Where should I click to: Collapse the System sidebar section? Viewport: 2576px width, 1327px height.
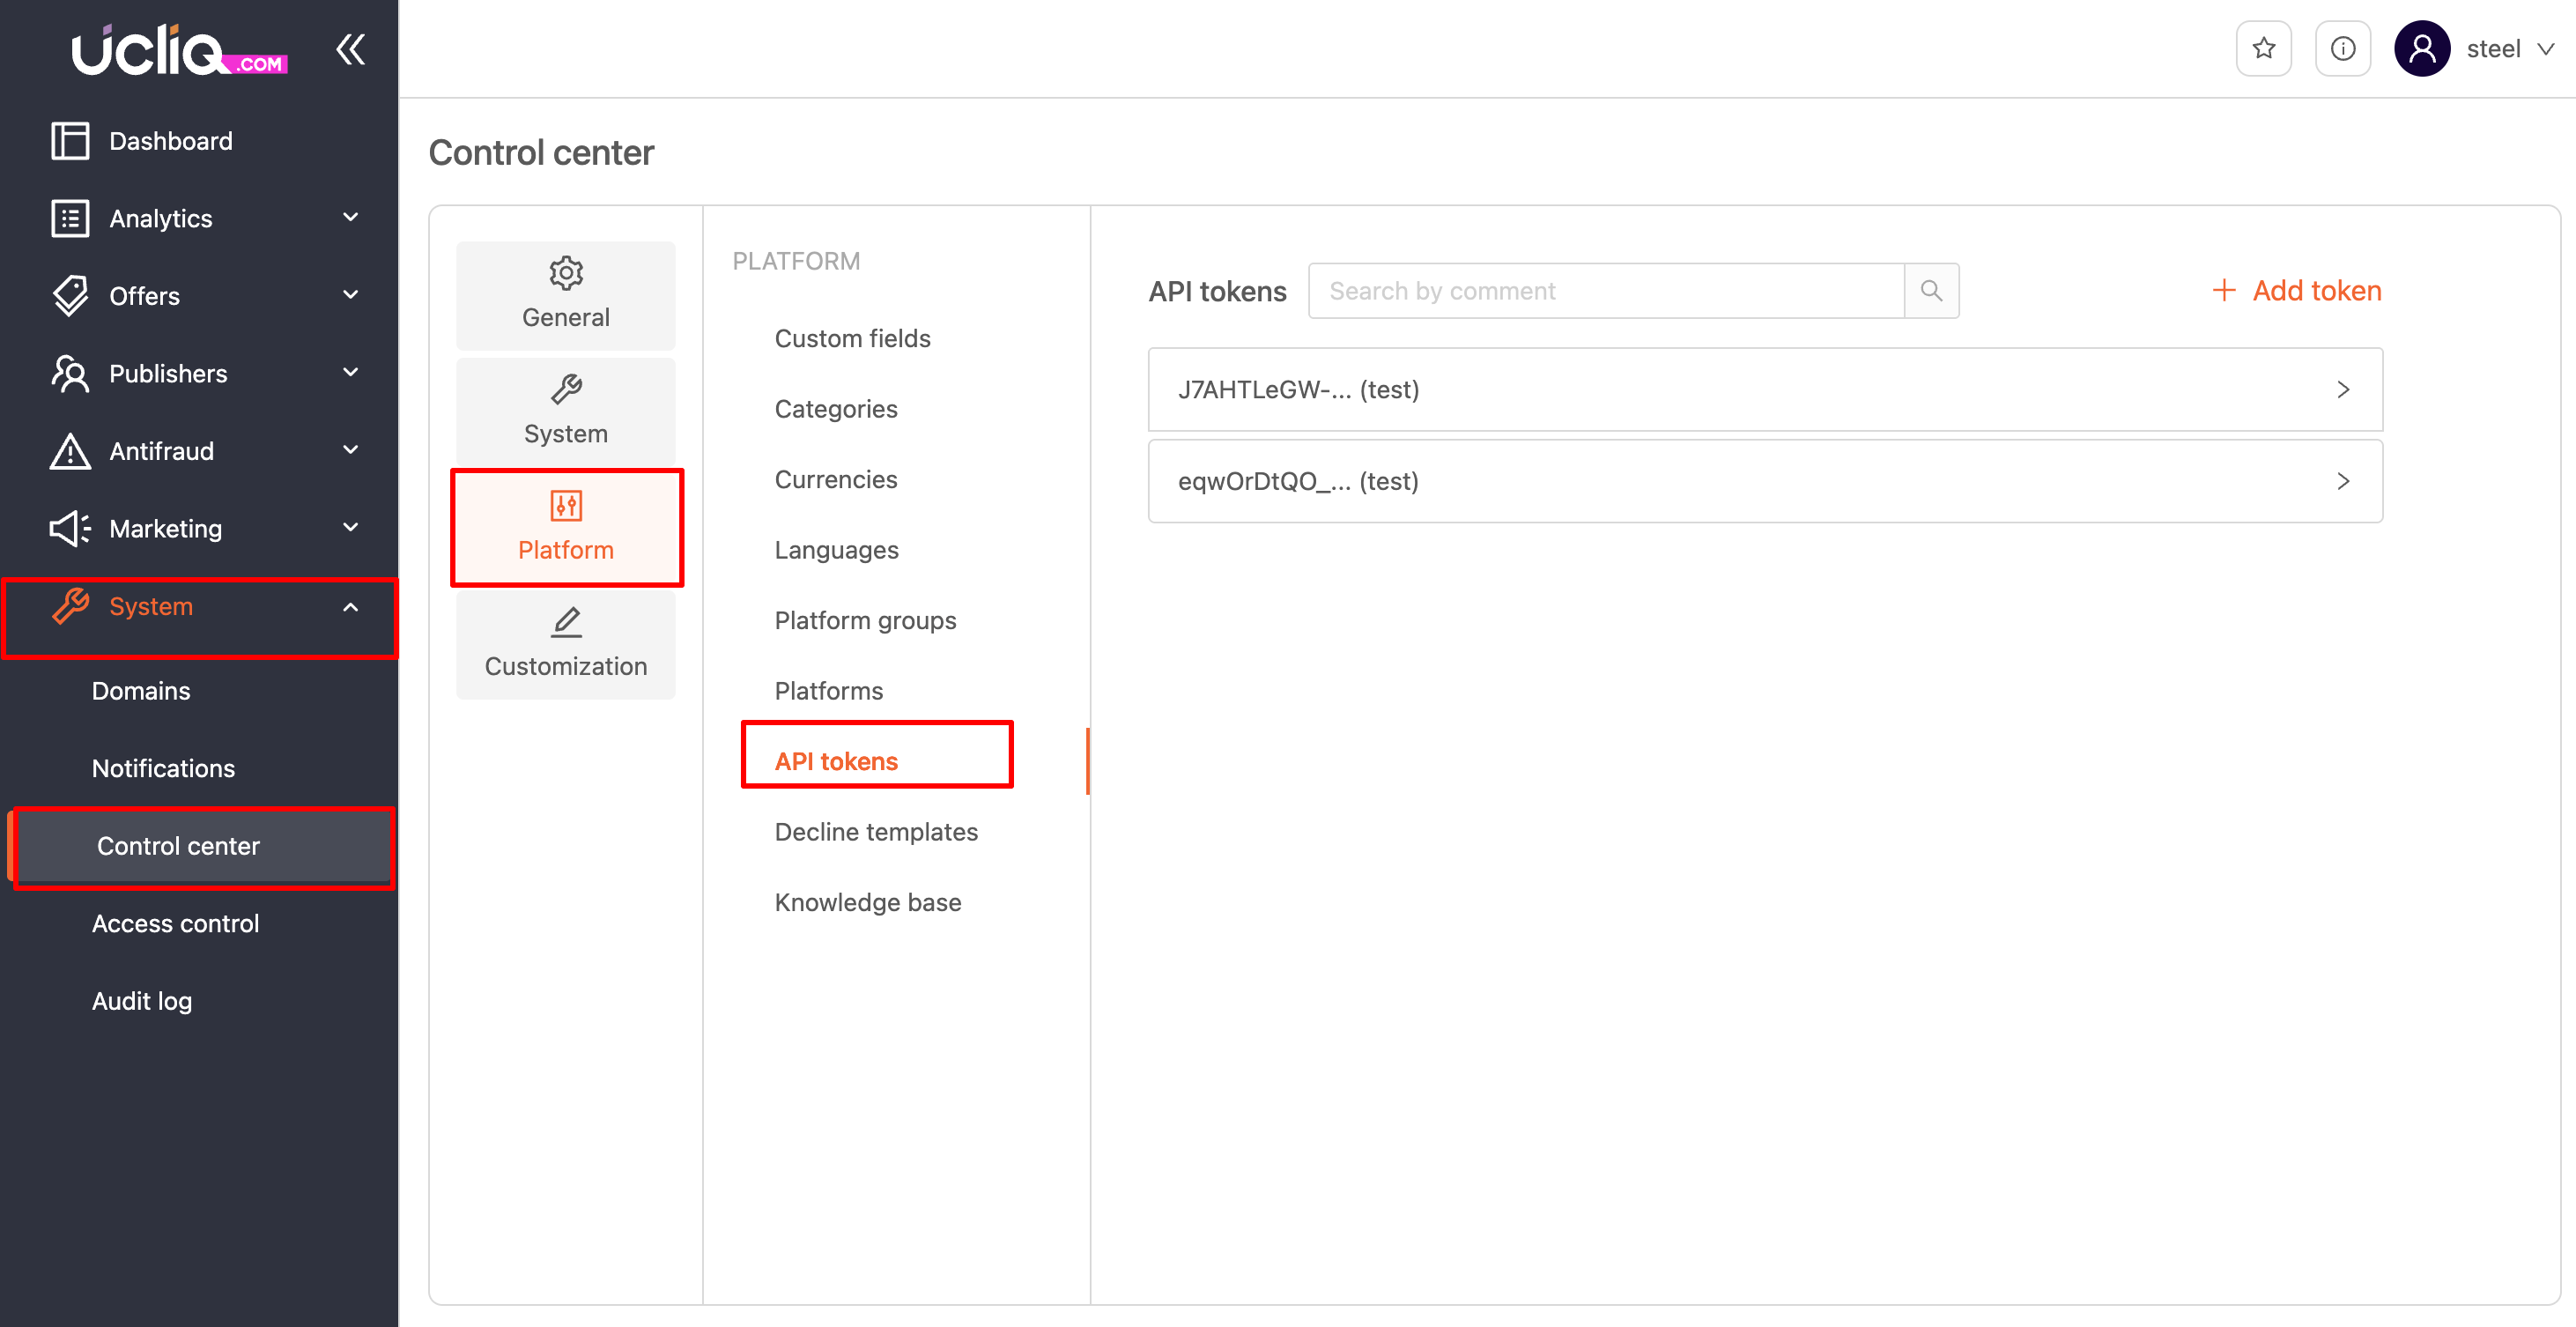(x=350, y=607)
